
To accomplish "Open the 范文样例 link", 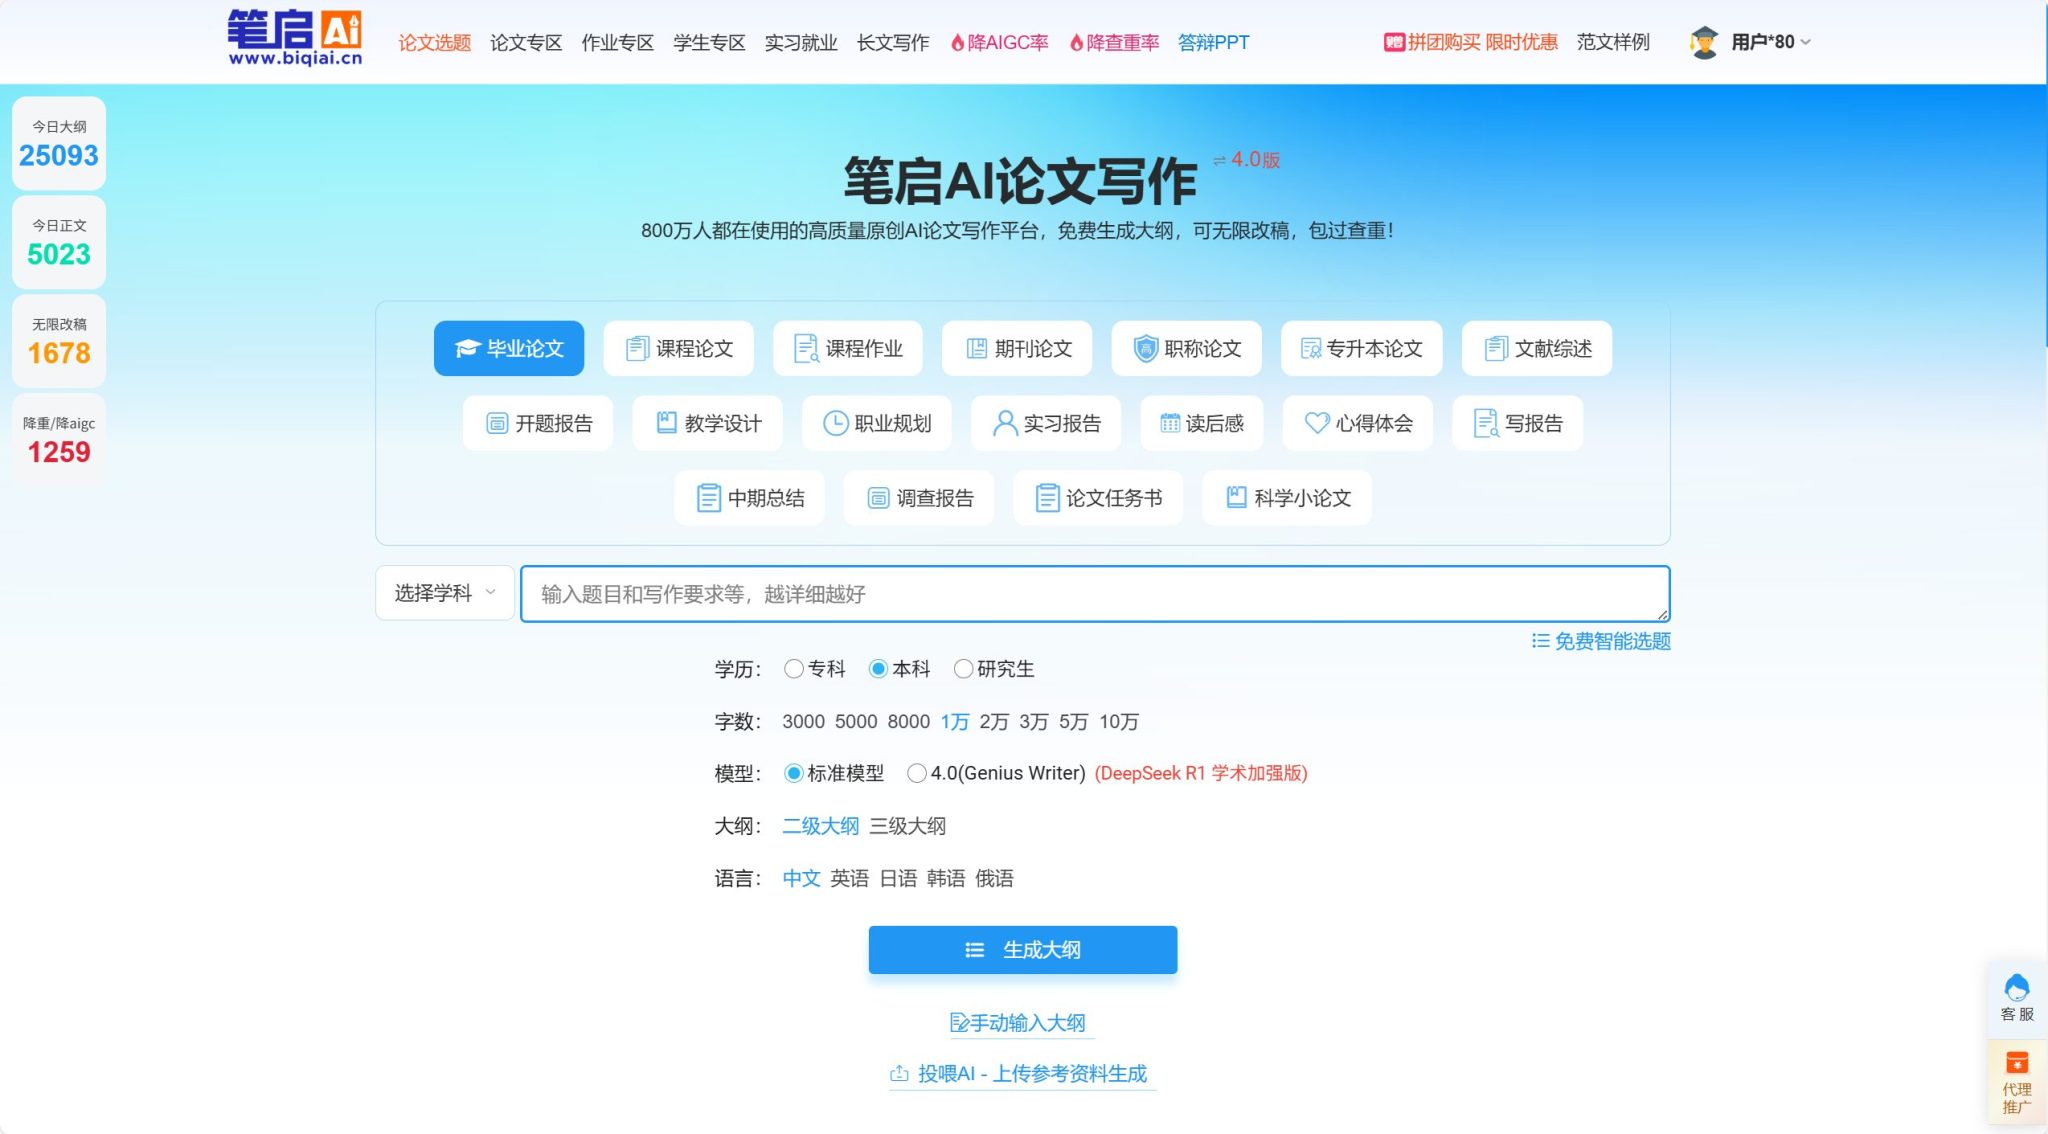I will tap(1613, 42).
